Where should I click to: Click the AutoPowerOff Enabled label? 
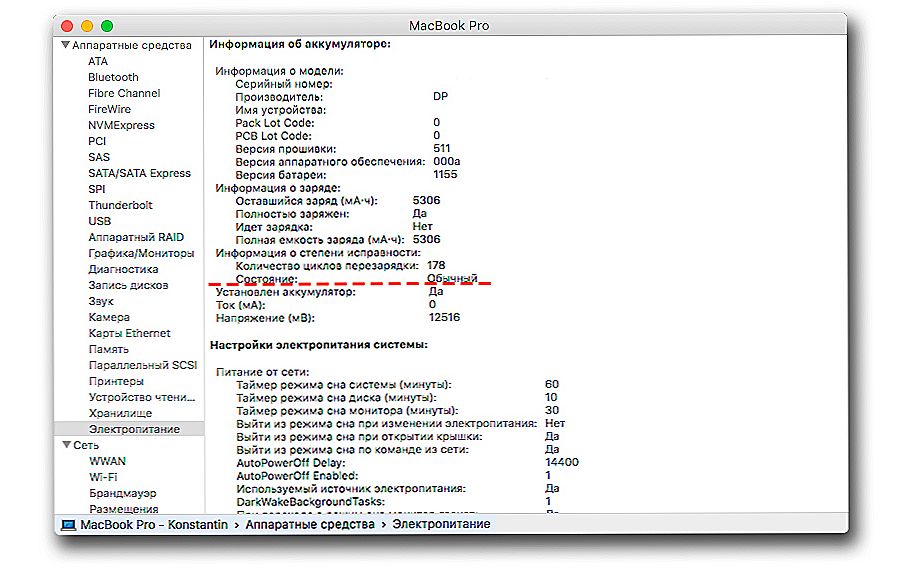point(297,476)
